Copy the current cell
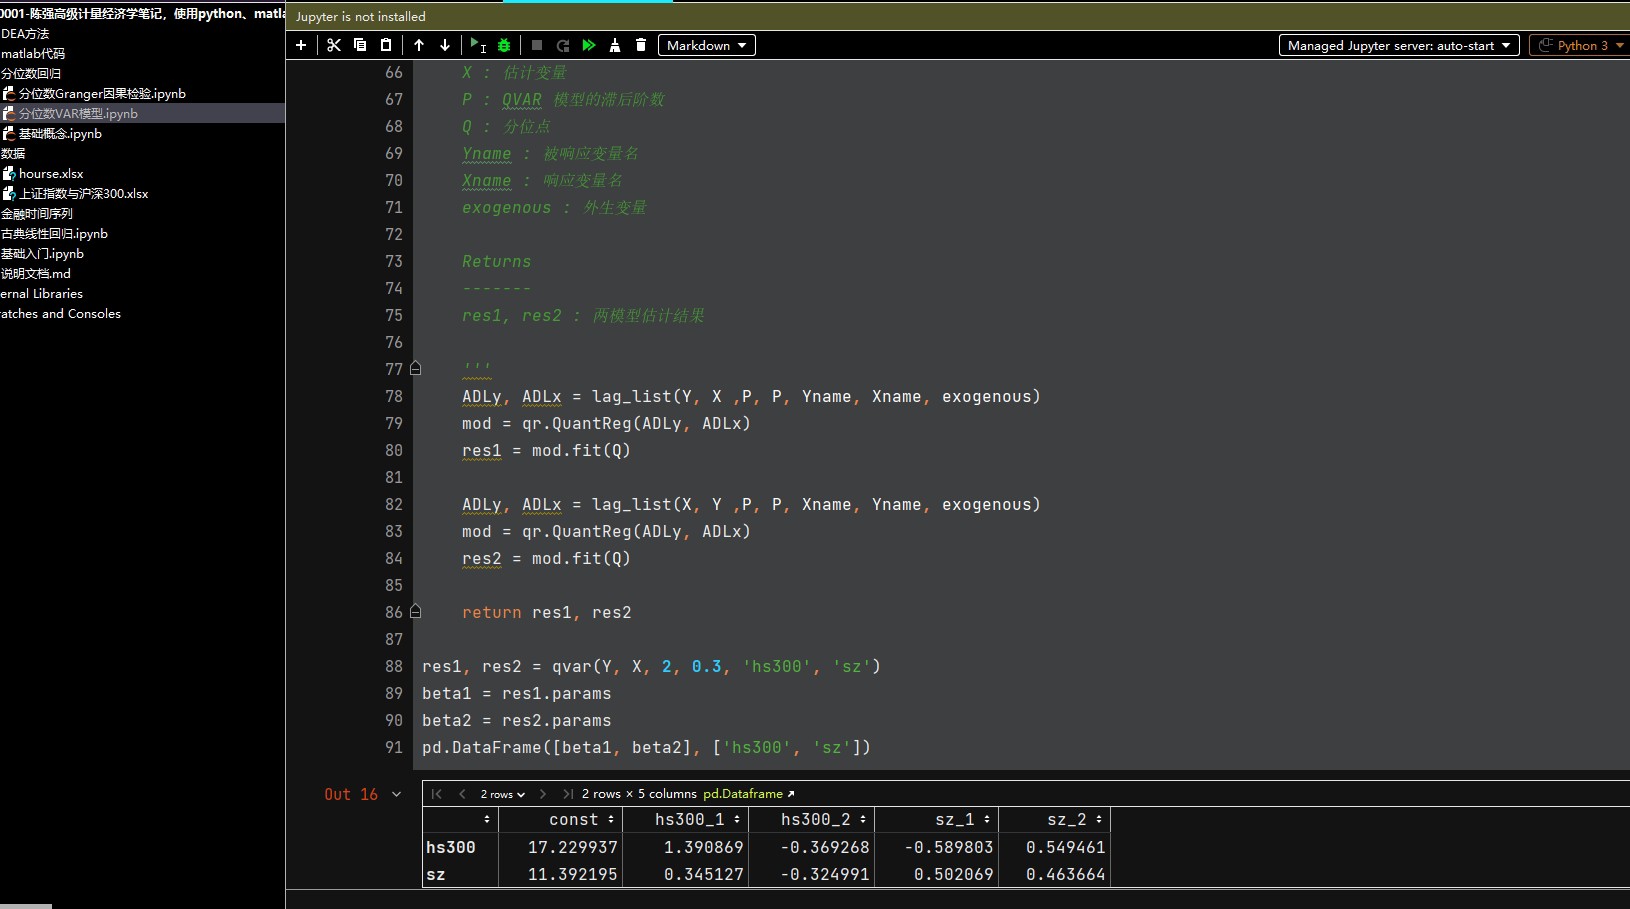Screen dimensions: 1630x909 pos(360,45)
